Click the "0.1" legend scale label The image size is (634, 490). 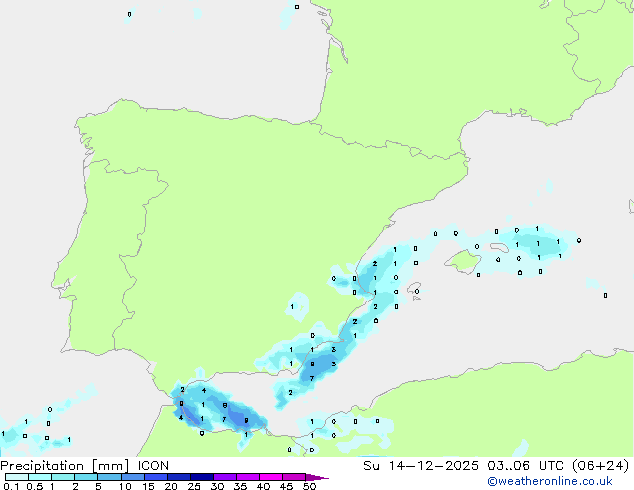(x=11, y=486)
